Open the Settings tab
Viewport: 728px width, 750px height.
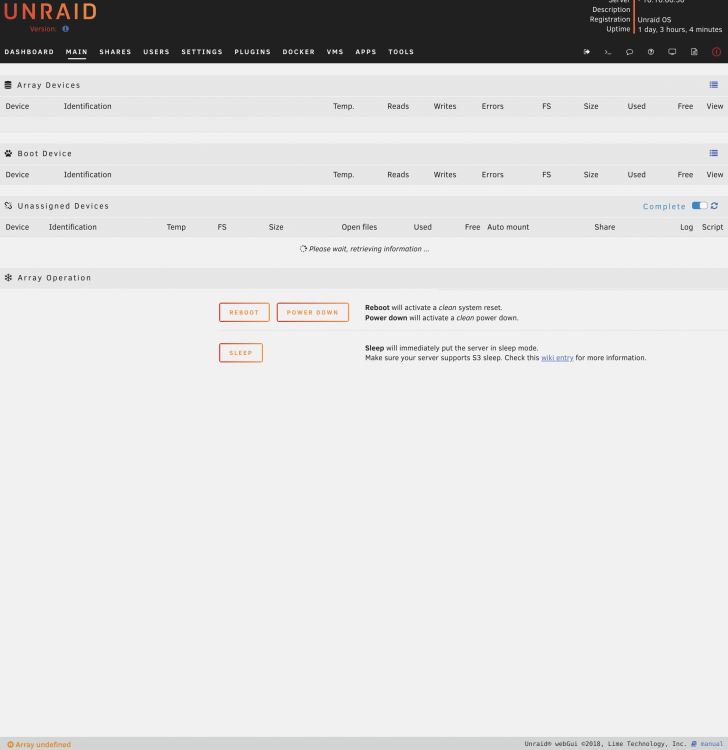(x=202, y=52)
